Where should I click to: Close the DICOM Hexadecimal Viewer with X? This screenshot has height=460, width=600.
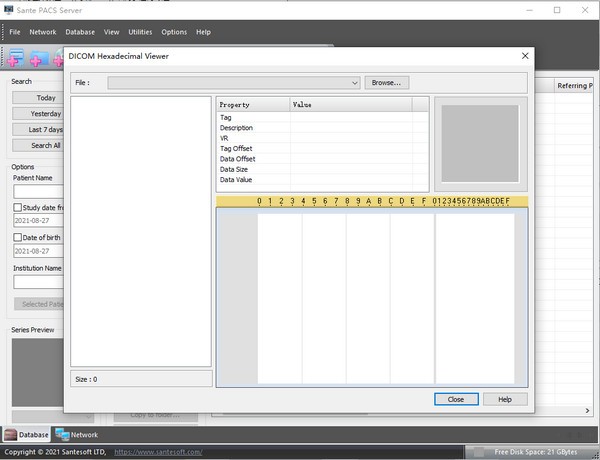(x=525, y=56)
